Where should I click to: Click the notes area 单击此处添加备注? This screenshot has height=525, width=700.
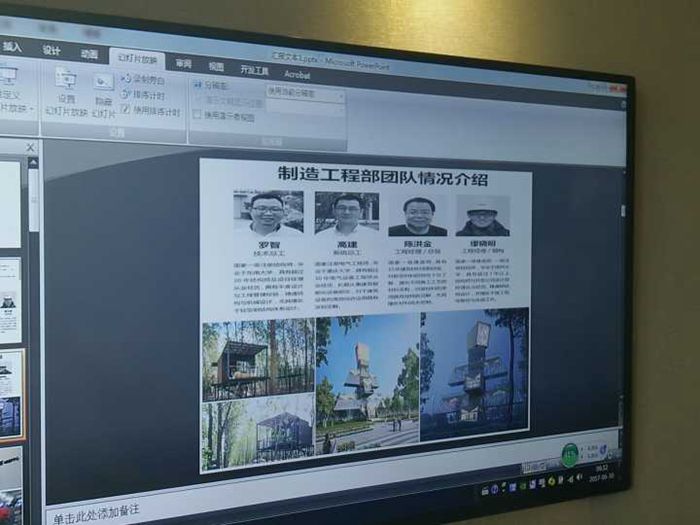96,514
